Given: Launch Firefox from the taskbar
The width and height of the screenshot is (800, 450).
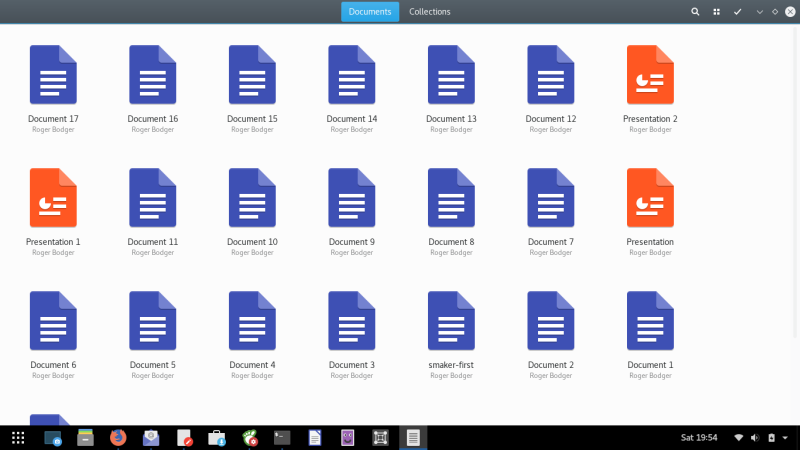Looking at the screenshot, I should [x=118, y=438].
